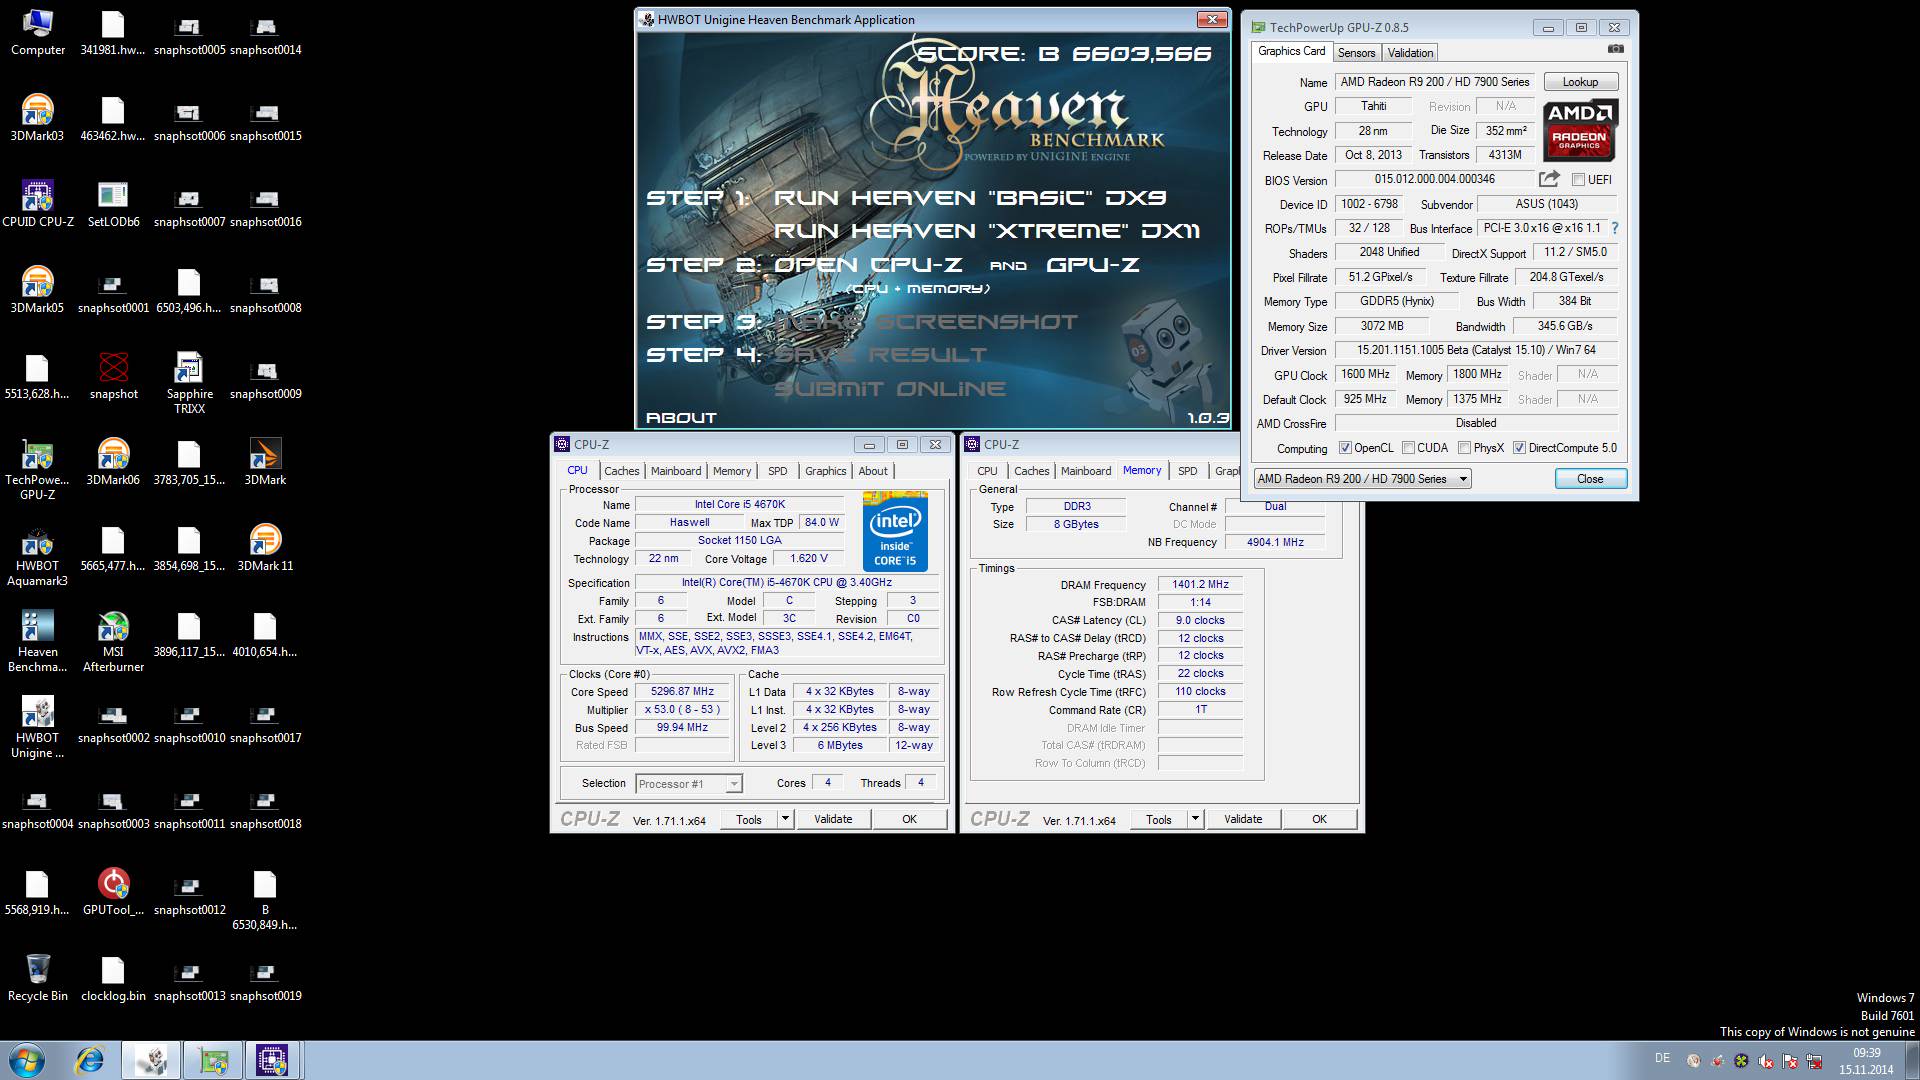Open the HWBOT Unigine desktop shortcut
Viewport: 1920px width, 1080px height.
pyautogui.click(x=38, y=727)
